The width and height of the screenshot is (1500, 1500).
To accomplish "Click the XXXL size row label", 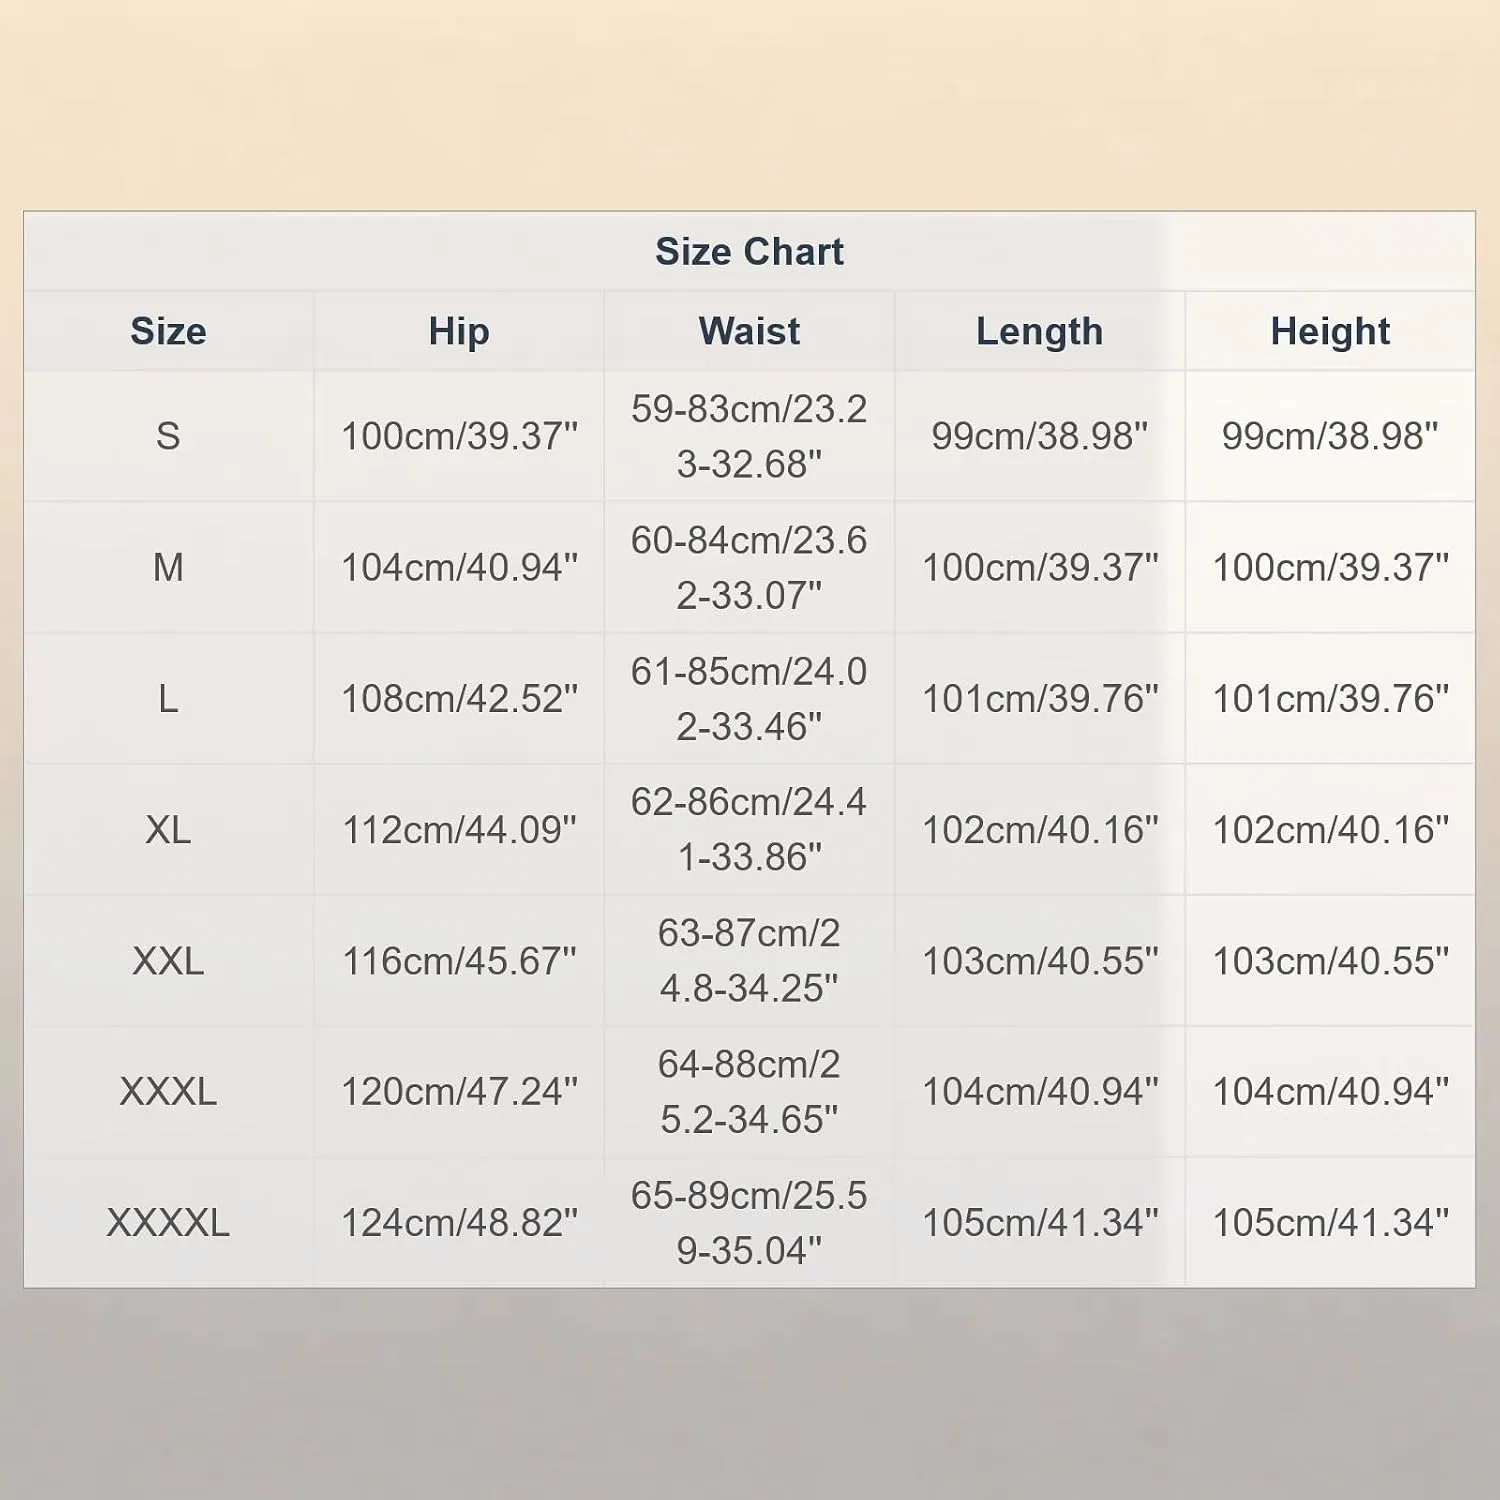I will click(x=168, y=1091).
